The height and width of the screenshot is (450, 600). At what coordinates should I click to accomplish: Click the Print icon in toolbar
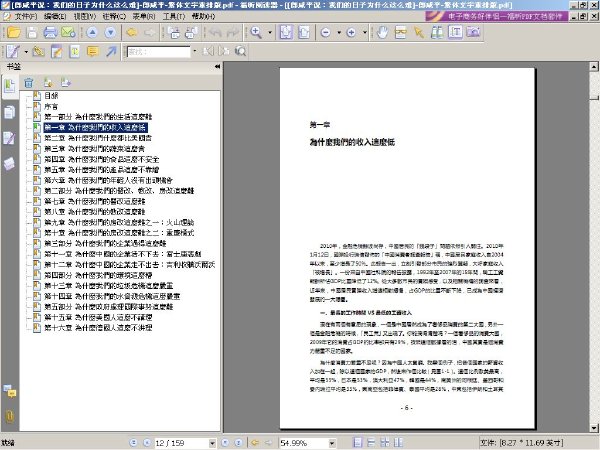click(50, 33)
